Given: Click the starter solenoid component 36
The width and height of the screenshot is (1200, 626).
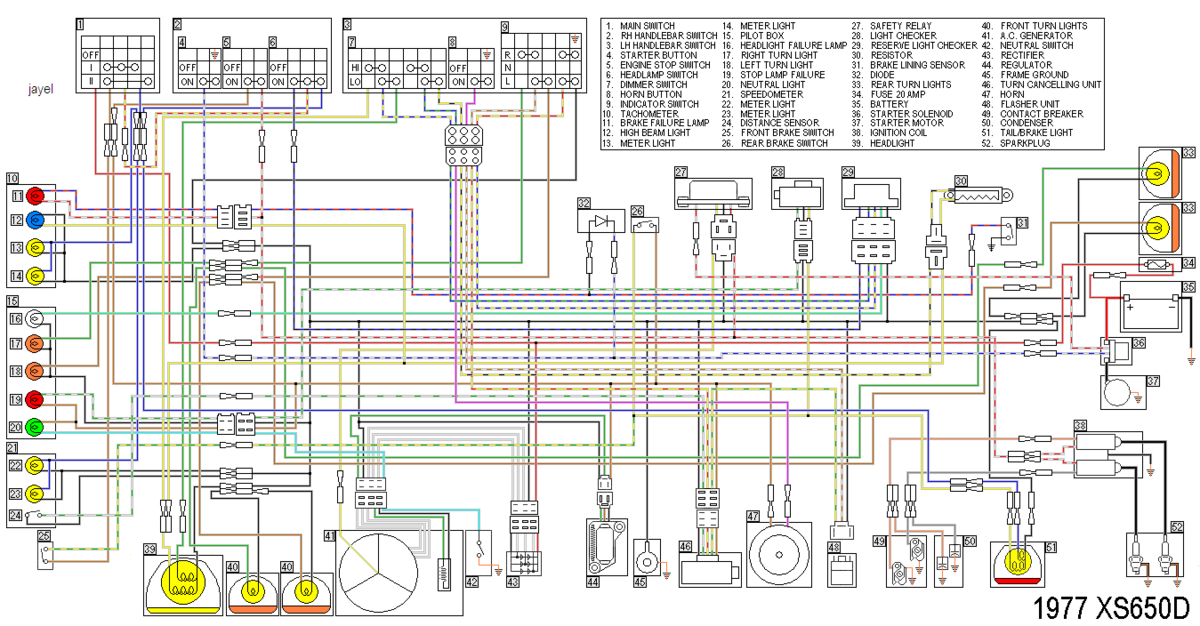Looking at the screenshot, I should 1114,352.
